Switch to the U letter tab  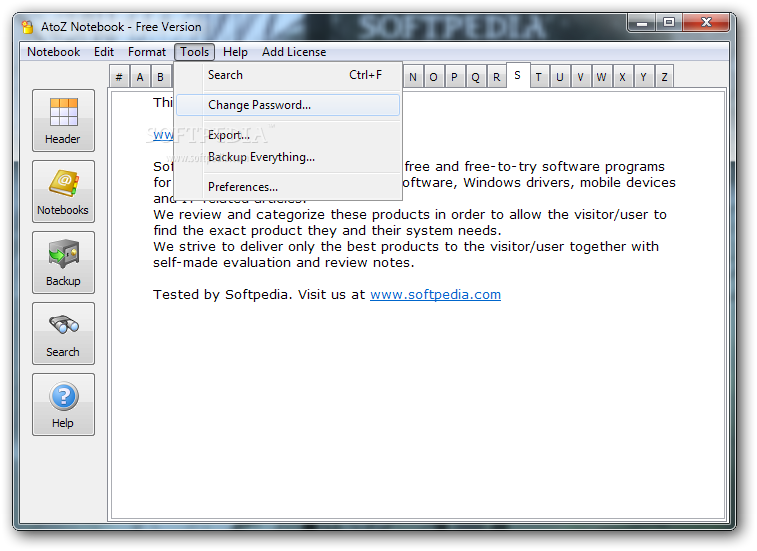point(560,77)
